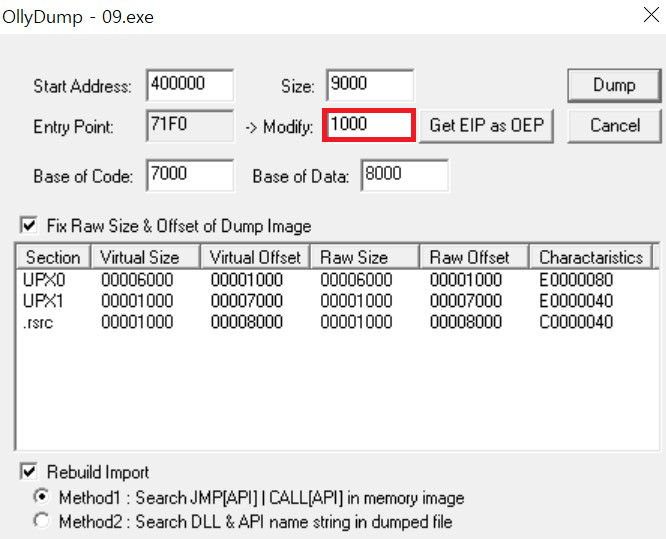Edit the Modify entry point field

pyautogui.click(x=369, y=125)
